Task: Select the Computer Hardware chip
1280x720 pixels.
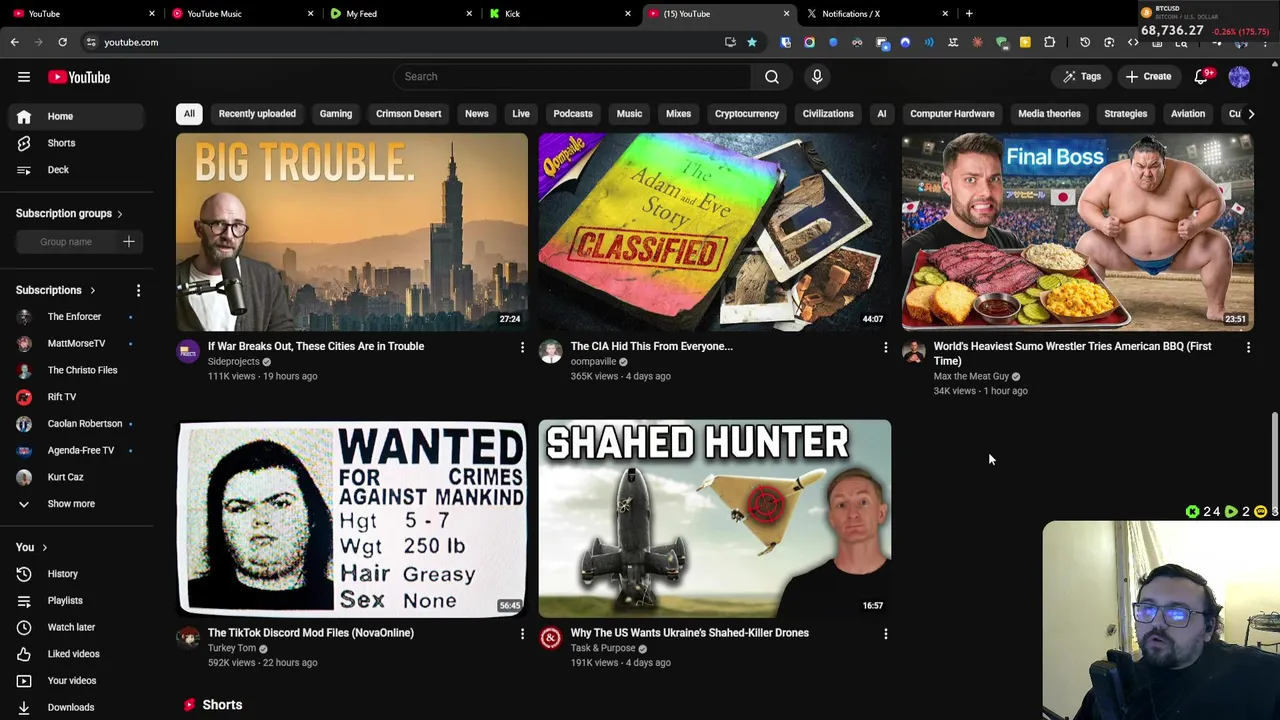Action: coord(952,114)
